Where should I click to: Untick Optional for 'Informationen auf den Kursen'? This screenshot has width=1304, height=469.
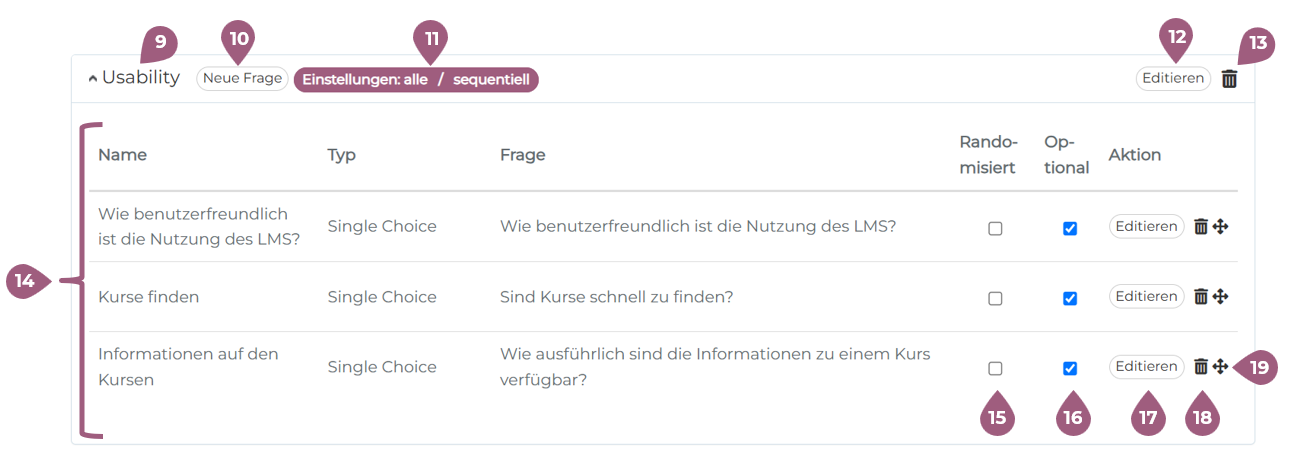pyautogui.click(x=1070, y=368)
